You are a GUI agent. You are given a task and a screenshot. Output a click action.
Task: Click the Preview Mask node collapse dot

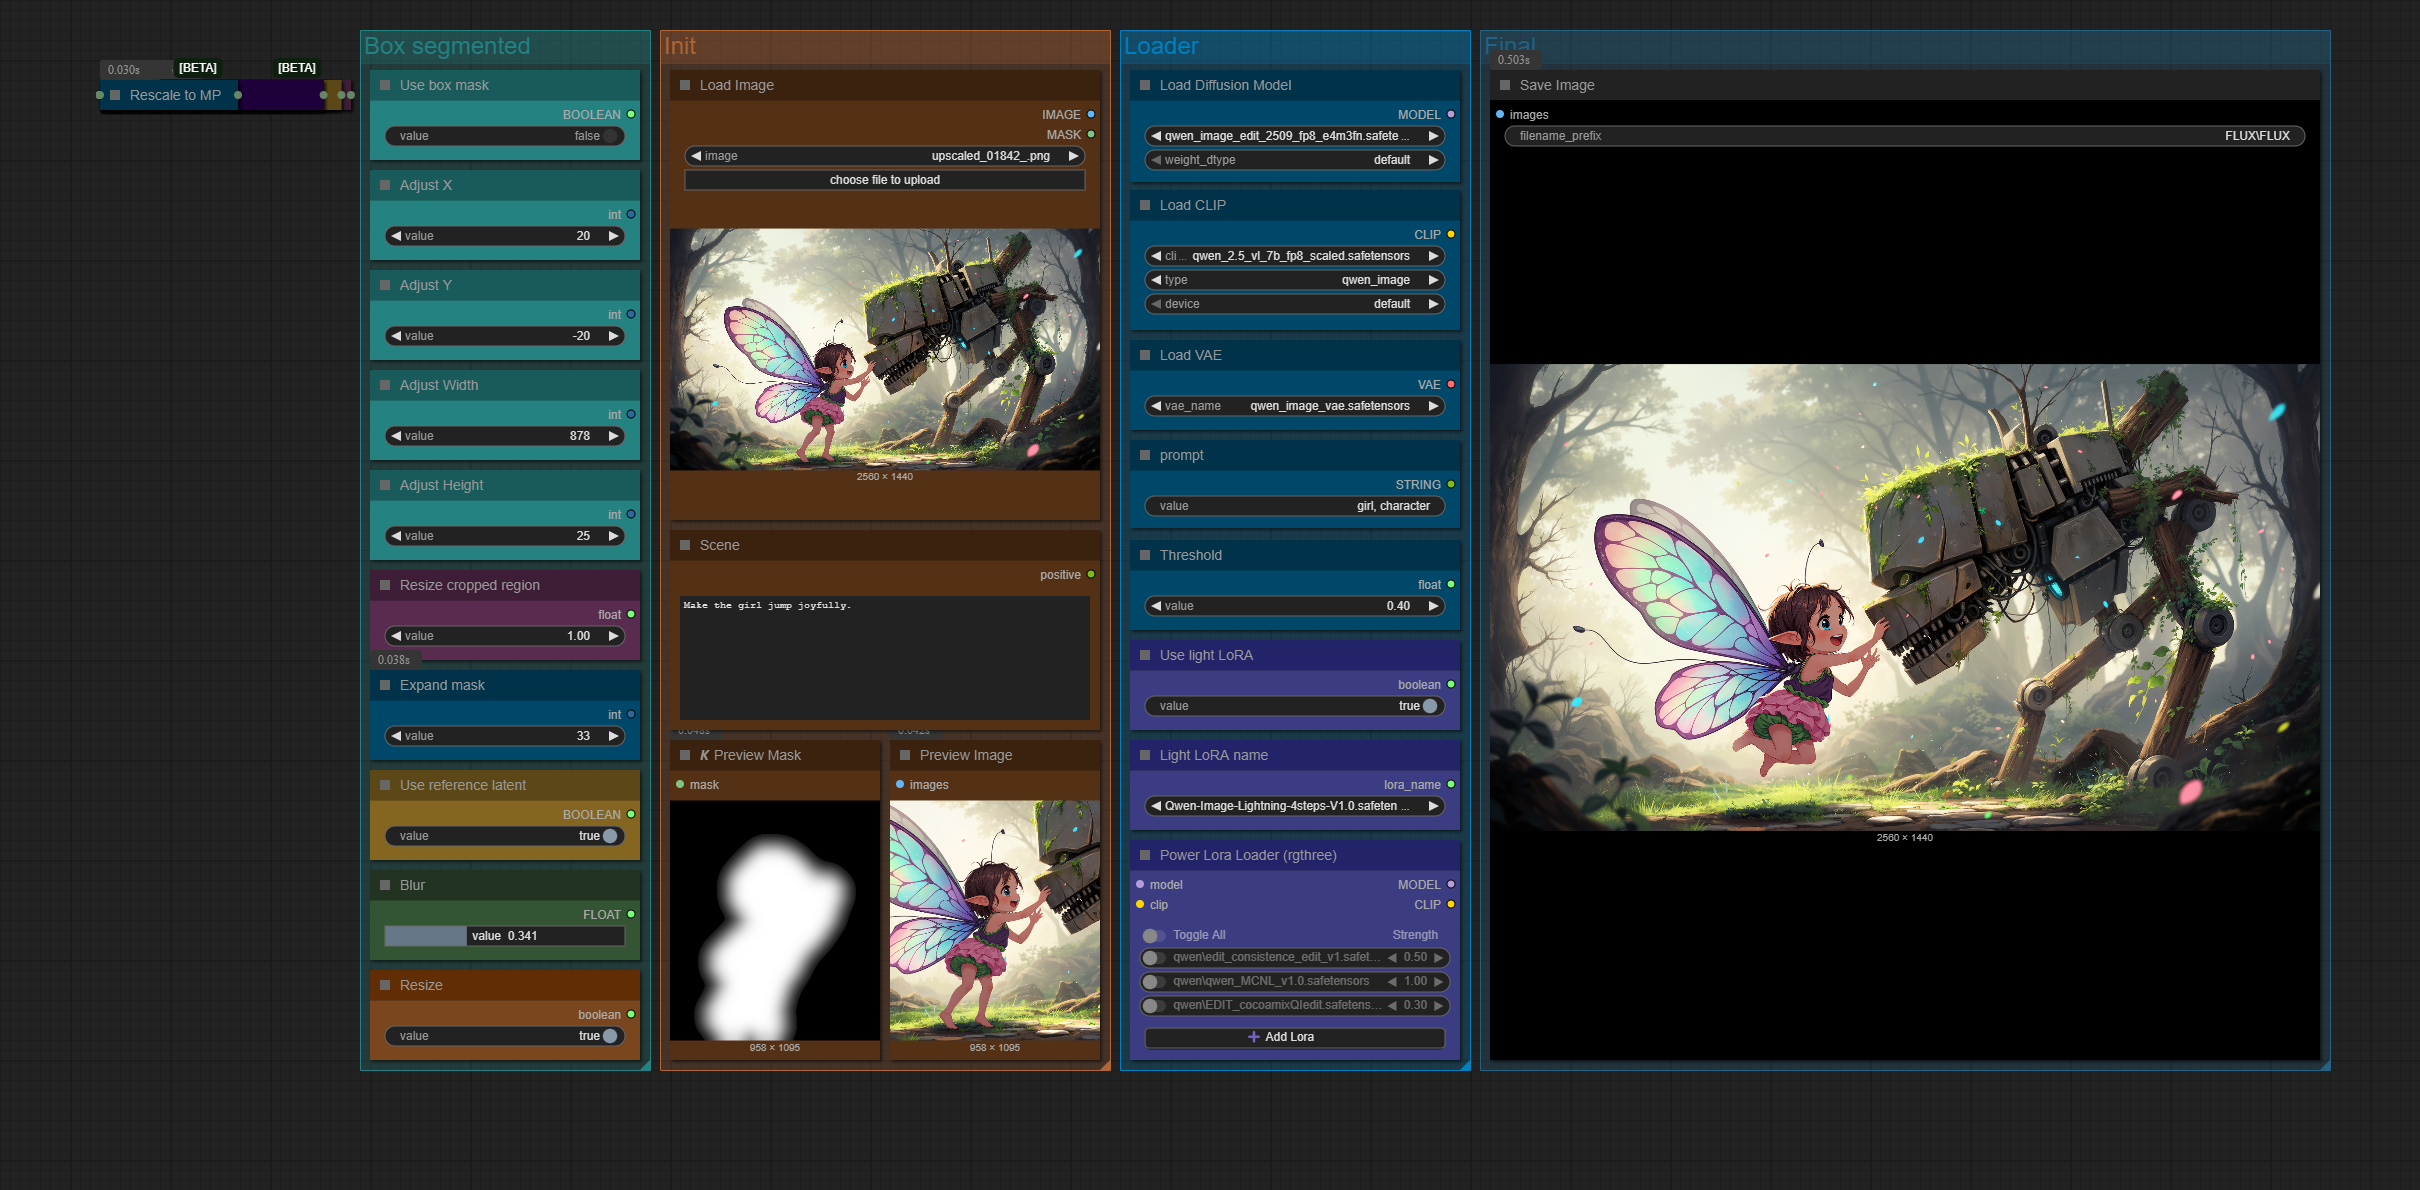click(685, 755)
